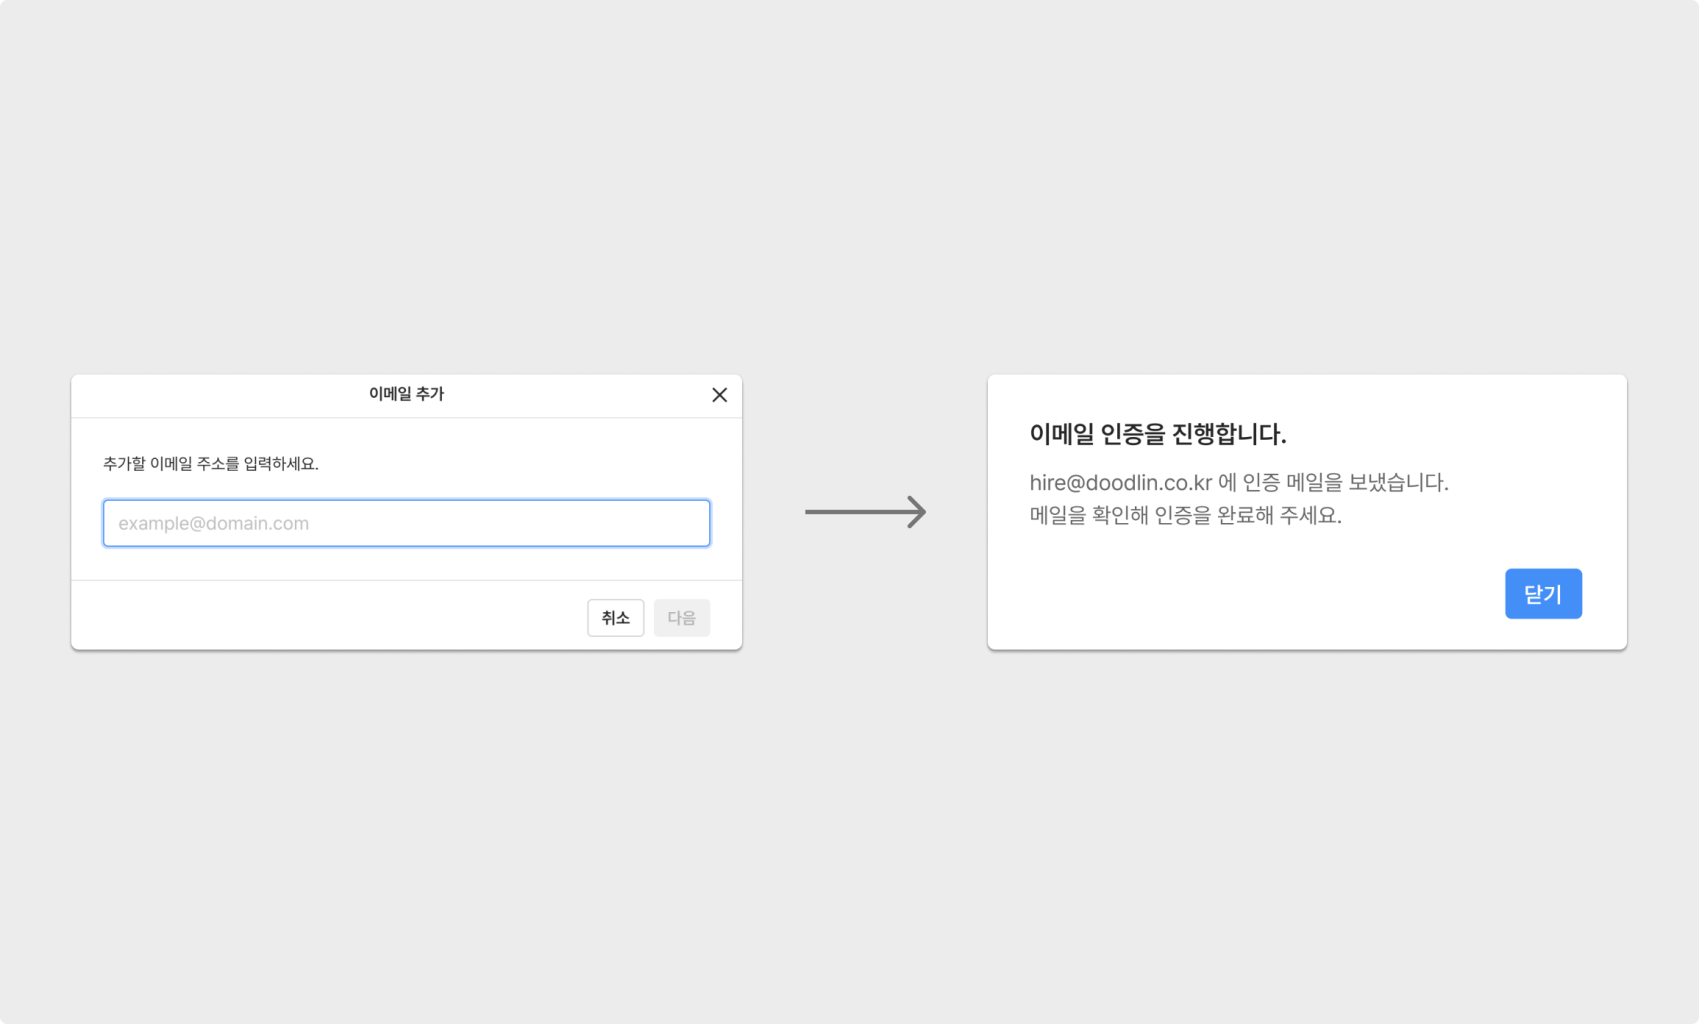Click the 메일을 확인해 인증을 완료해 주세요 line
Viewport: 1699px width, 1024px height.
1185,516
